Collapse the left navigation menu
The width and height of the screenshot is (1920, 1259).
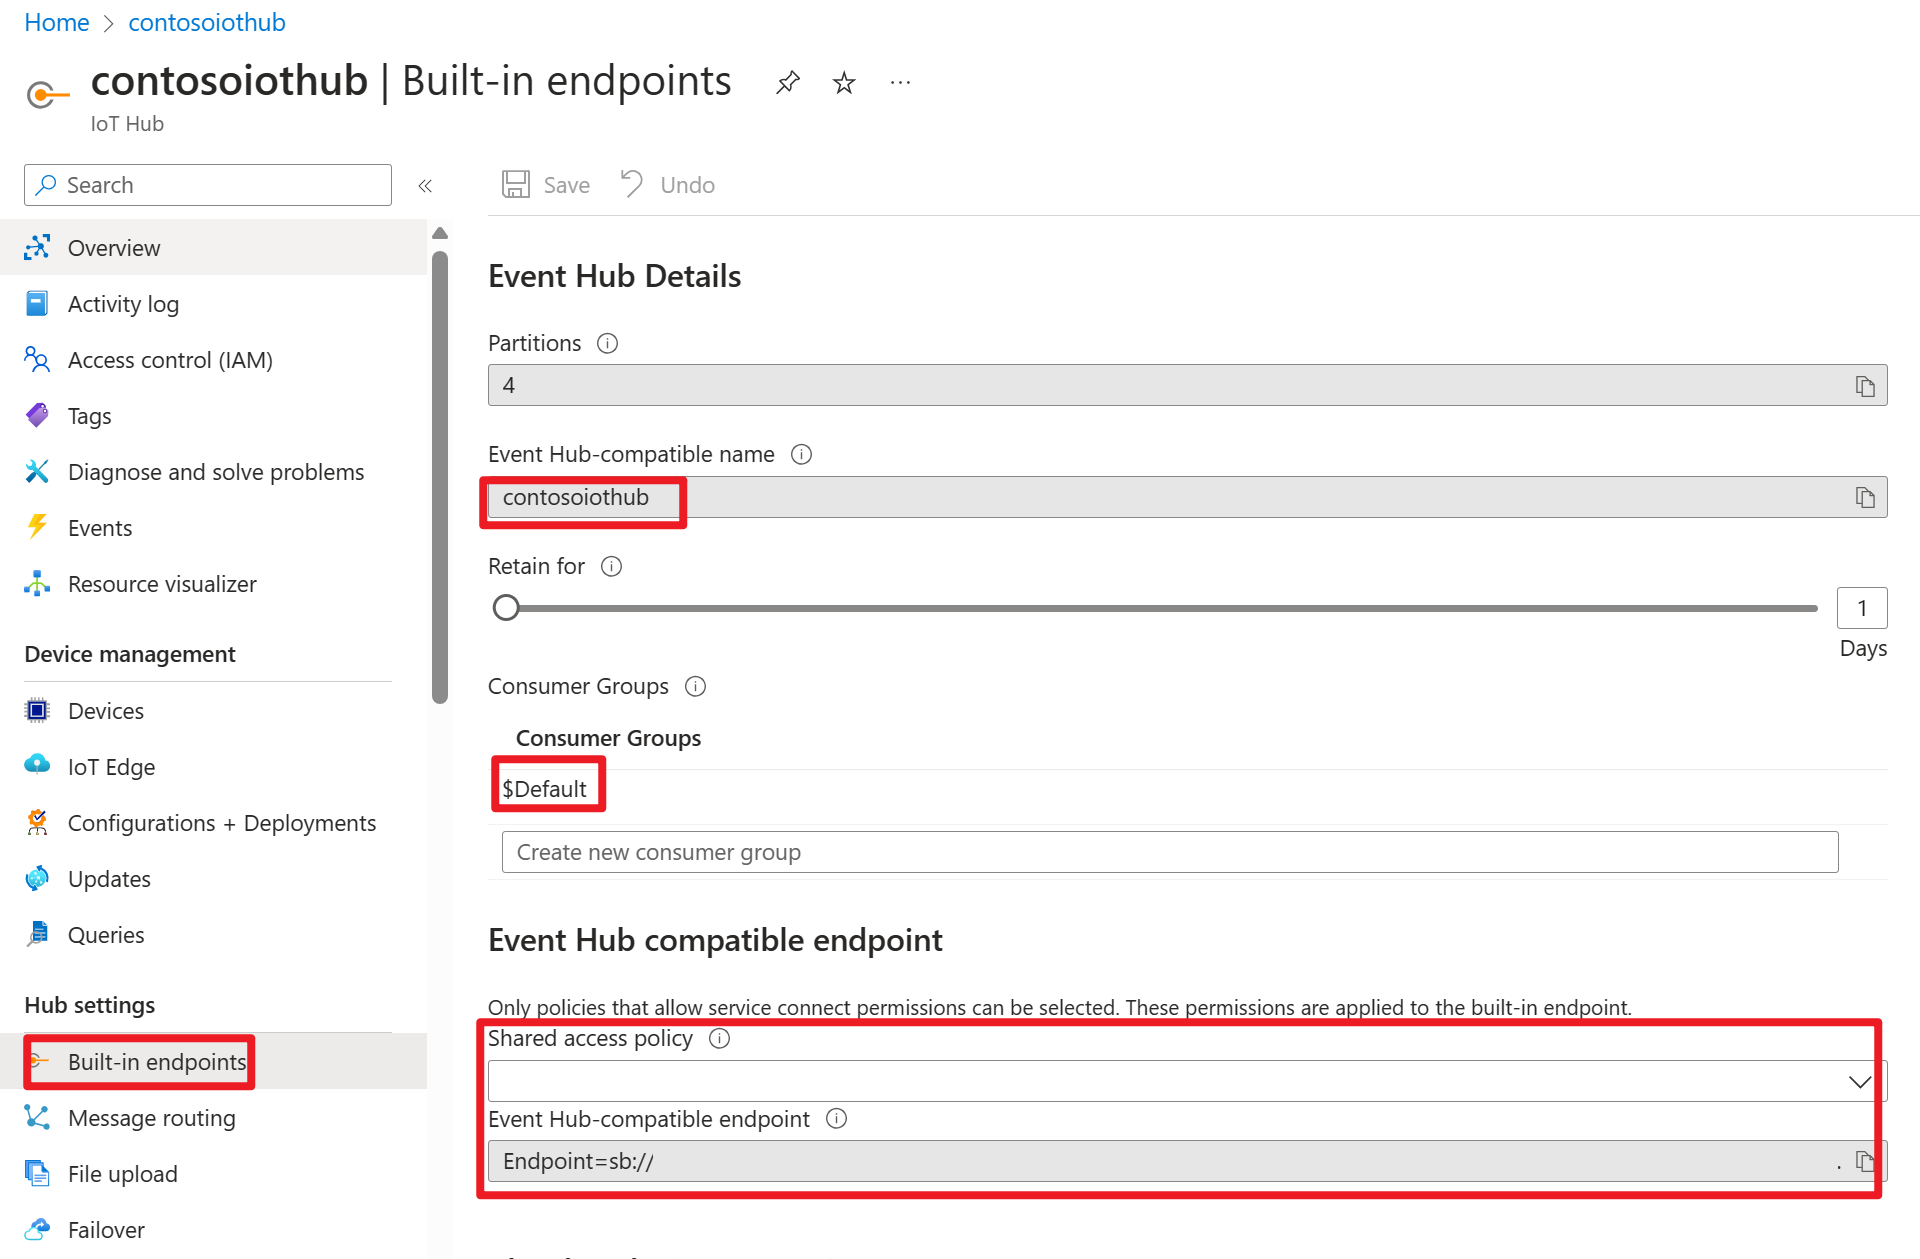425,185
